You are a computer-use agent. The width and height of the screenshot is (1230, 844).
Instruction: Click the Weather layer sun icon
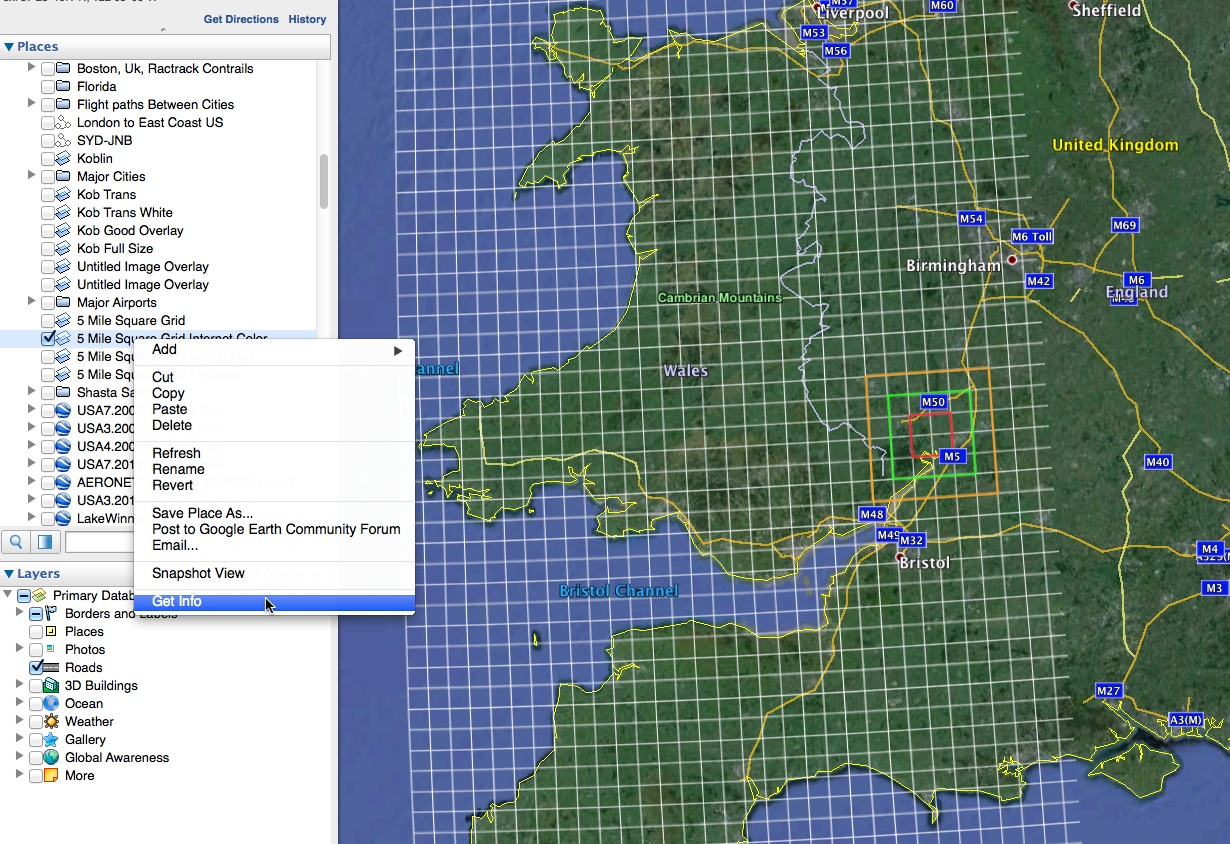point(51,721)
